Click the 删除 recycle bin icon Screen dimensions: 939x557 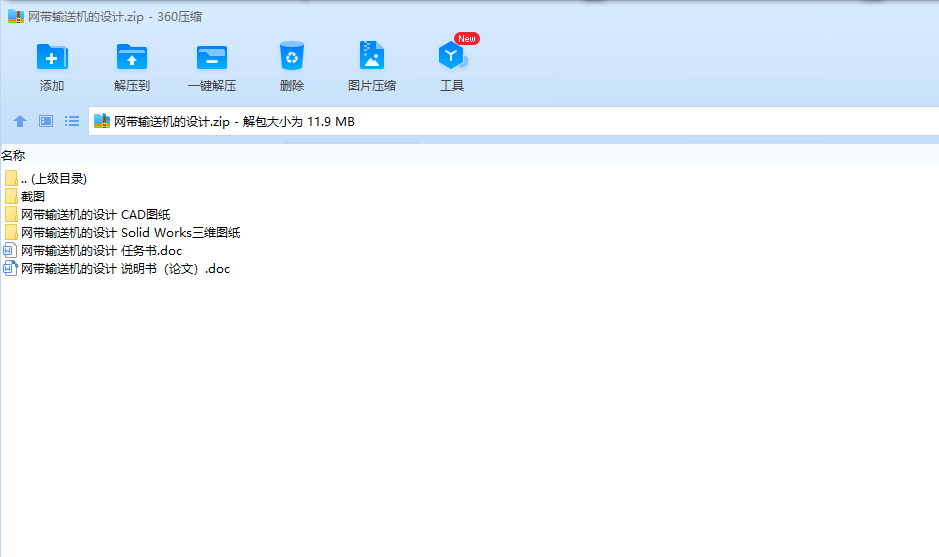click(292, 56)
